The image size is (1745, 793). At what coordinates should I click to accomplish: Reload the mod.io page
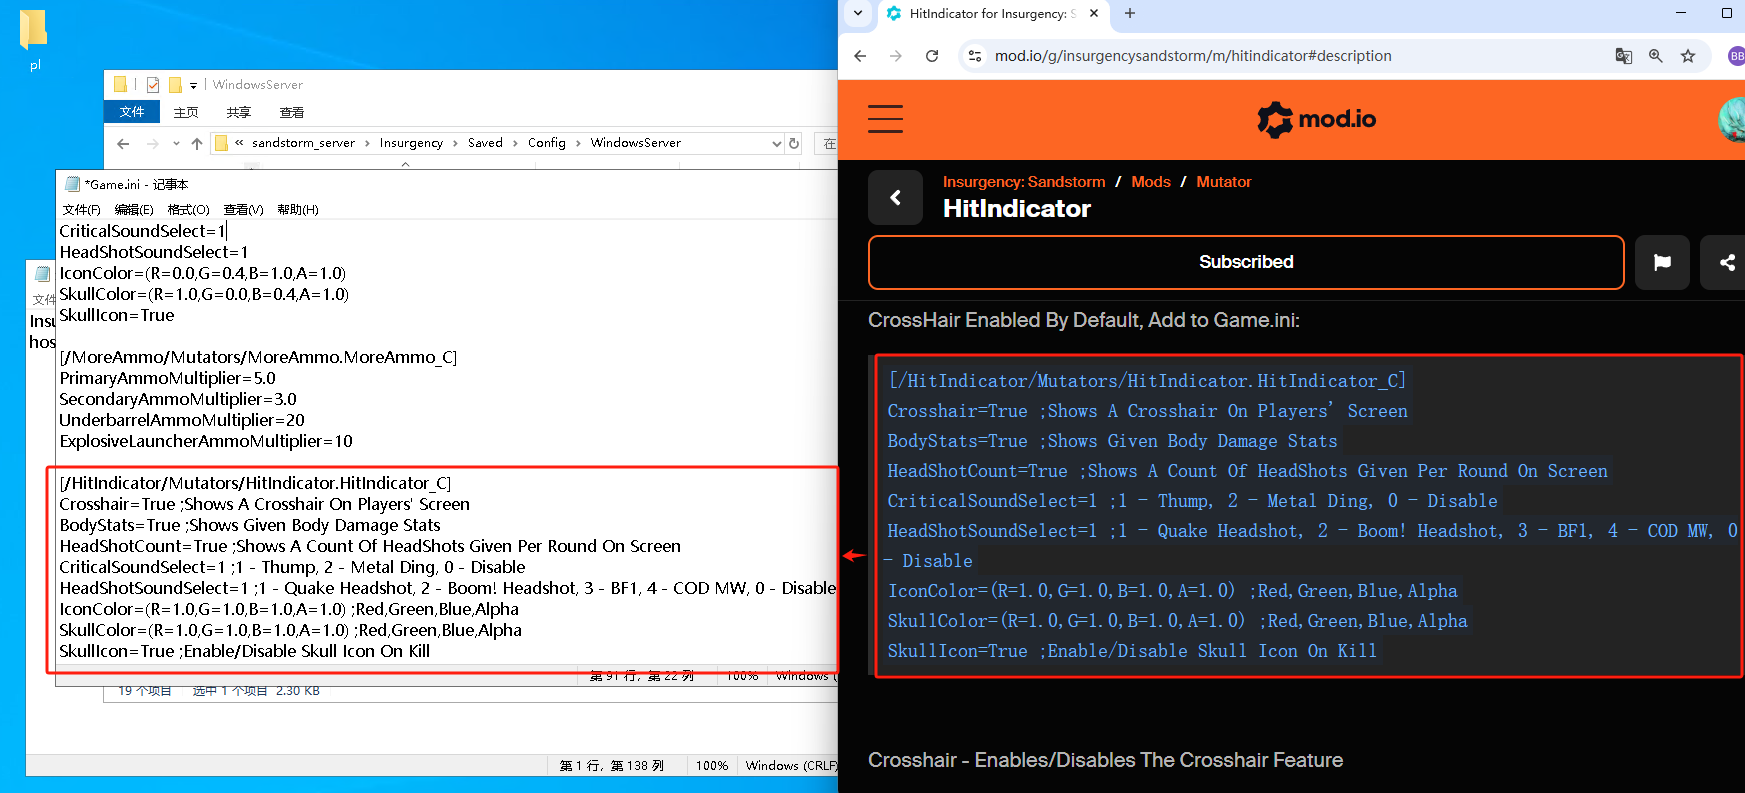(x=932, y=56)
